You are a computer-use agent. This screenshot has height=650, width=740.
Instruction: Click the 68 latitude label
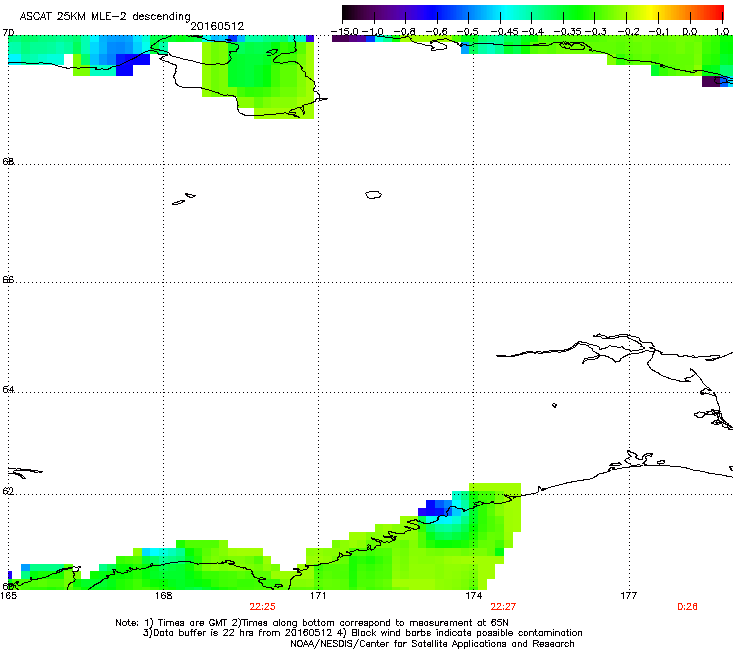pyautogui.click(x=8, y=161)
